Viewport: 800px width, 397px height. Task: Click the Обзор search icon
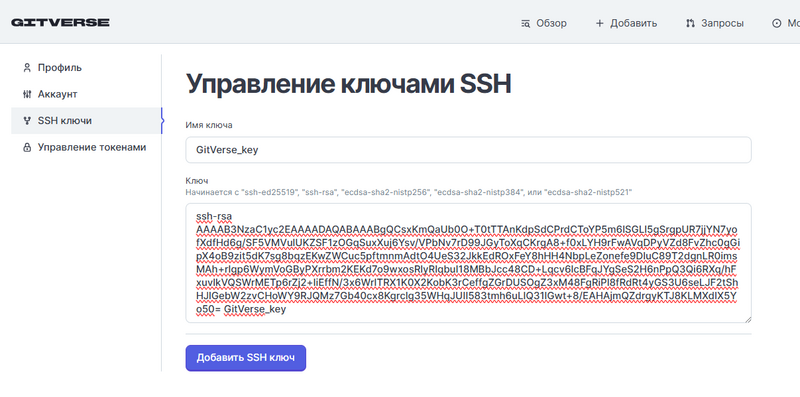[526, 23]
